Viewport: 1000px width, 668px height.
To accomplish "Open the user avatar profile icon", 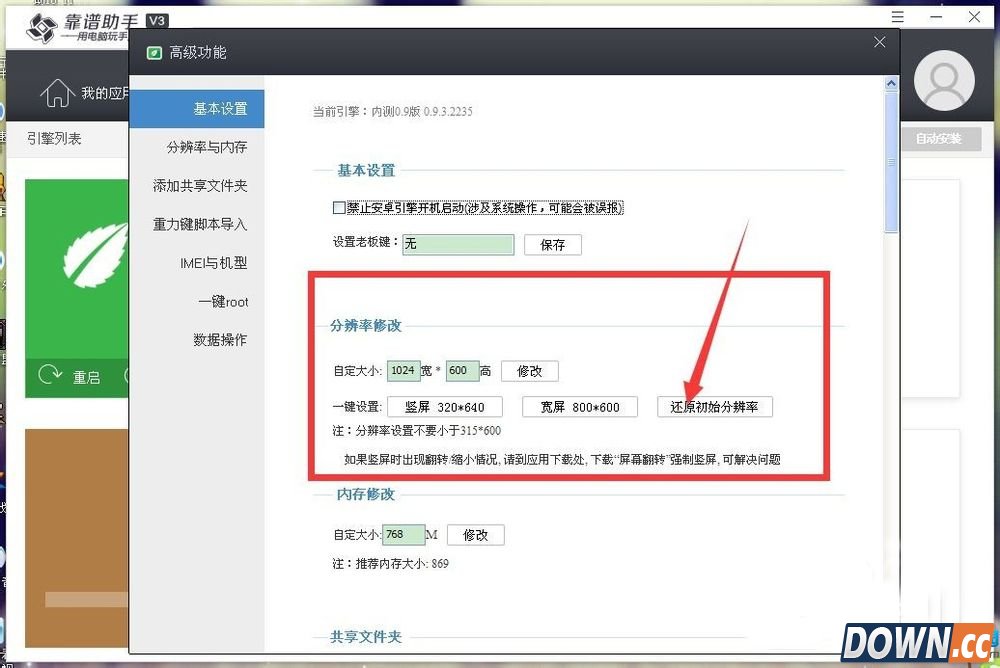I will coord(944,79).
